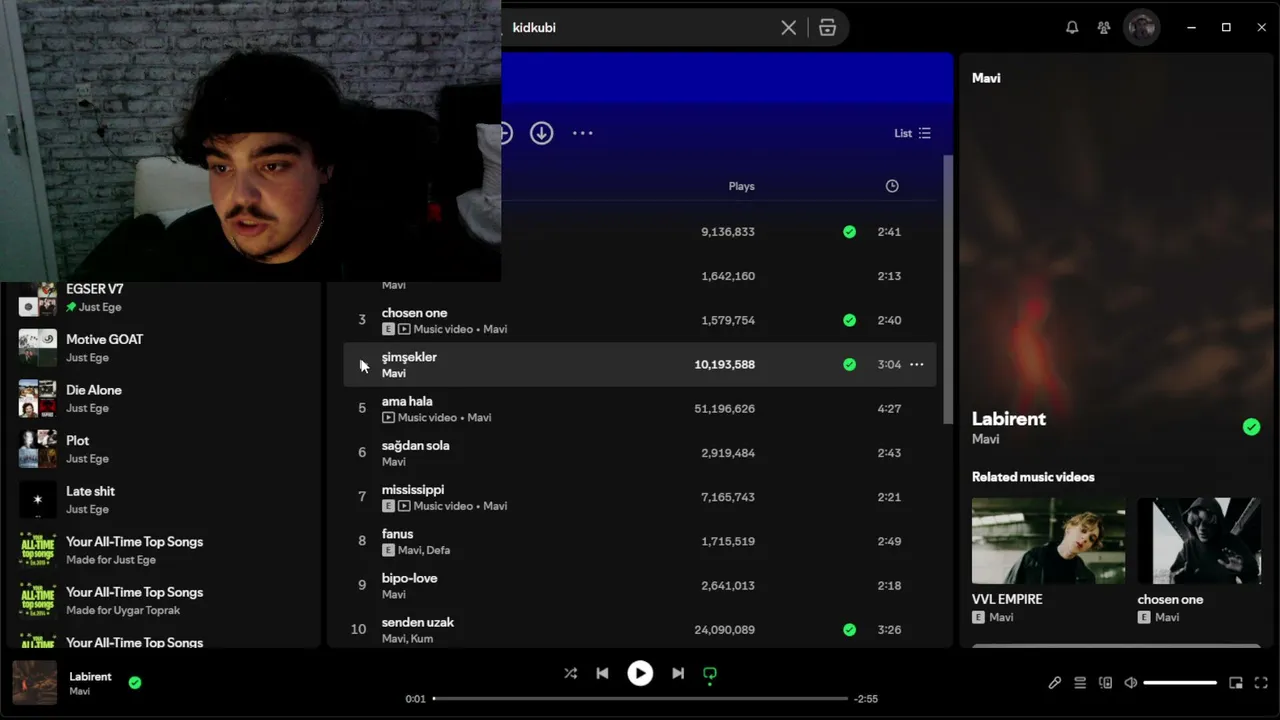Toggle shuffle in the player bar

click(x=570, y=674)
